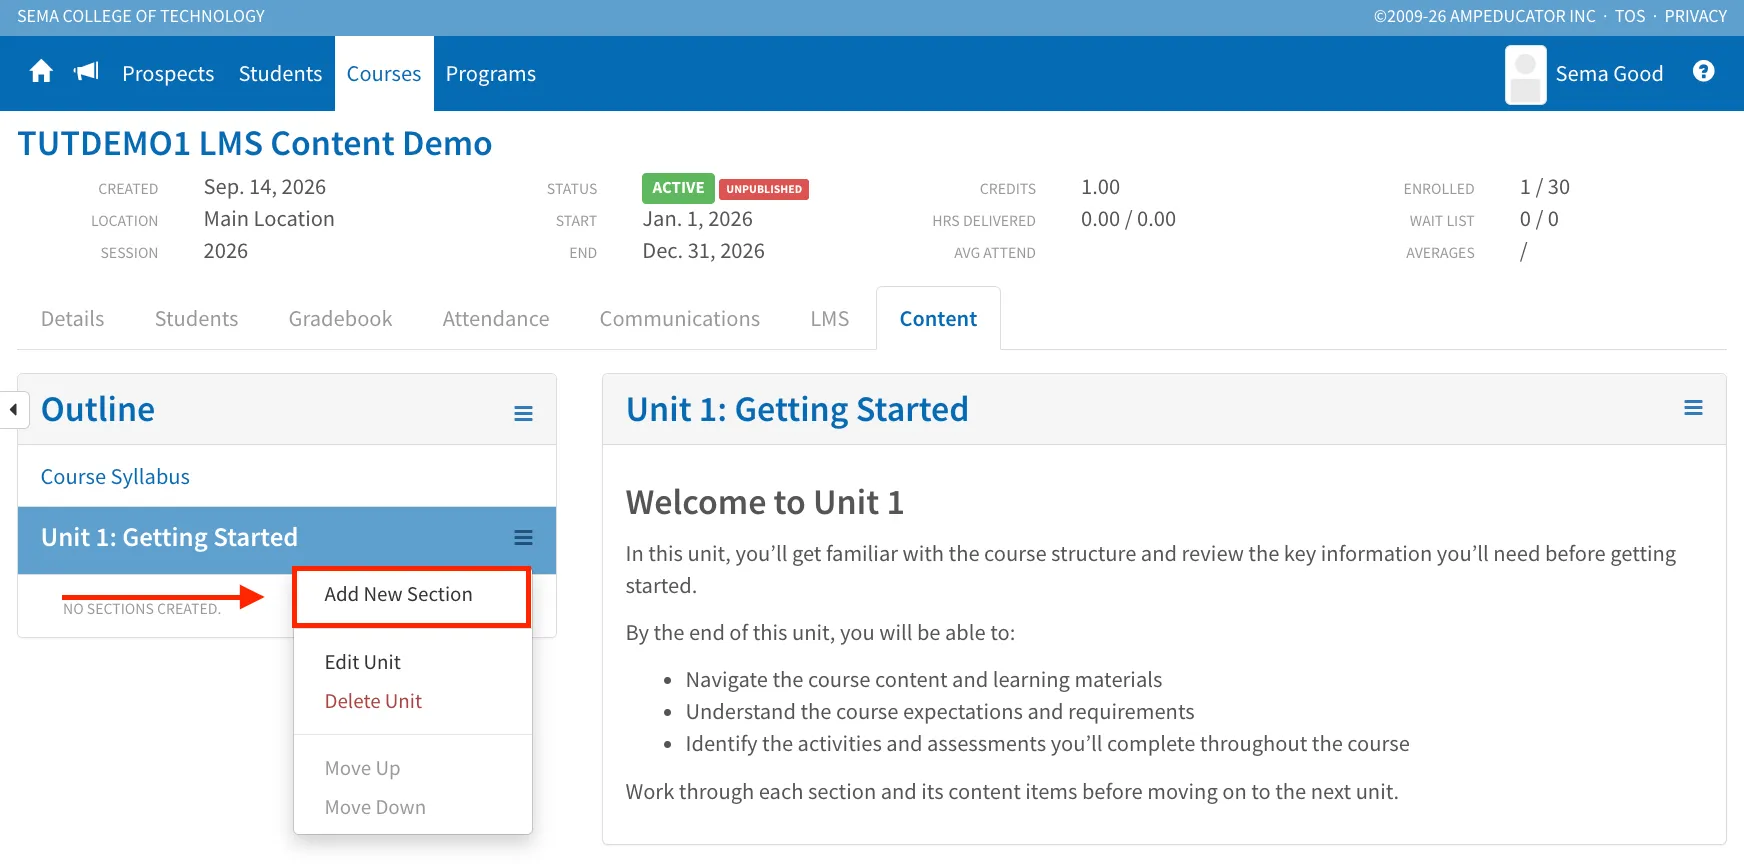Open the LMS tab
The width and height of the screenshot is (1744, 864).
[x=830, y=319]
